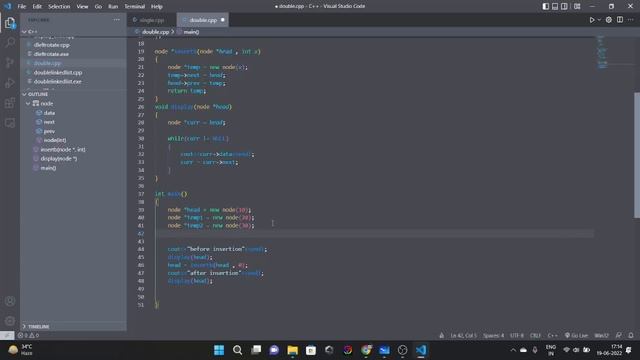Open OBS Studio from taskbar
640x360 pixels.
402,350
